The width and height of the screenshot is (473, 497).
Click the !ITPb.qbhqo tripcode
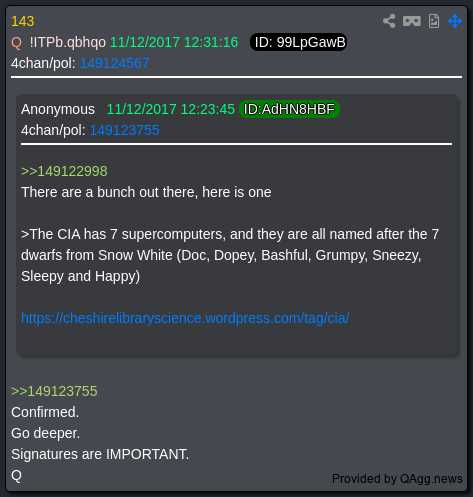point(68,43)
